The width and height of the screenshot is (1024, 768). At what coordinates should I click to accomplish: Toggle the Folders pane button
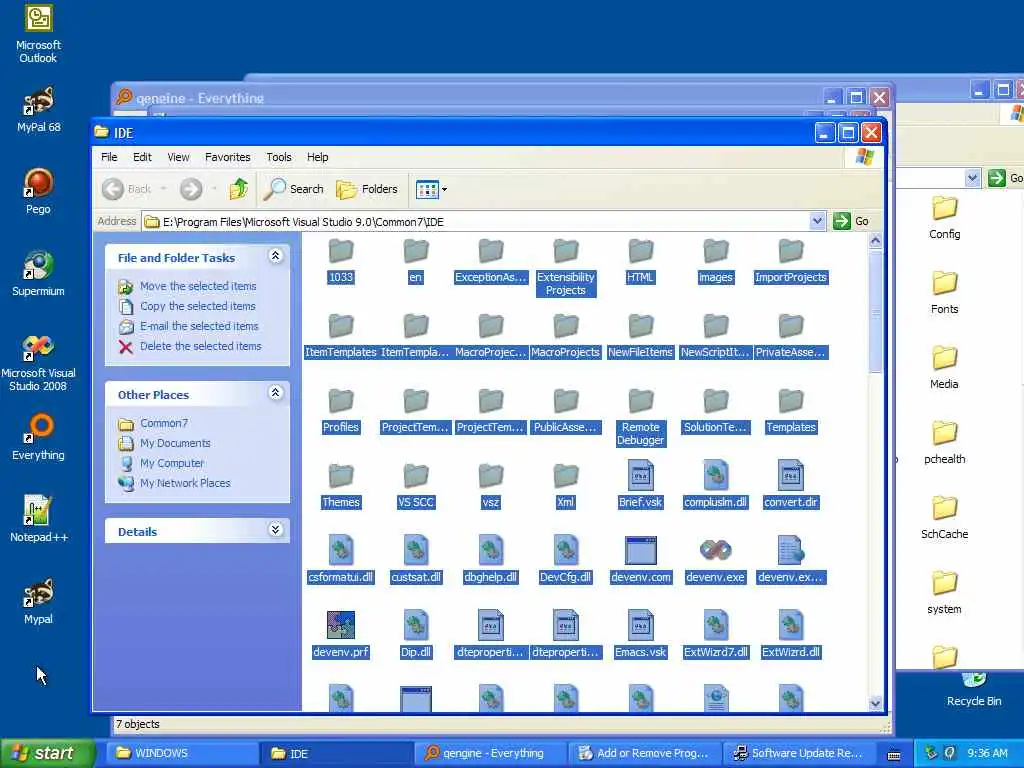pyautogui.click(x=367, y=189)
